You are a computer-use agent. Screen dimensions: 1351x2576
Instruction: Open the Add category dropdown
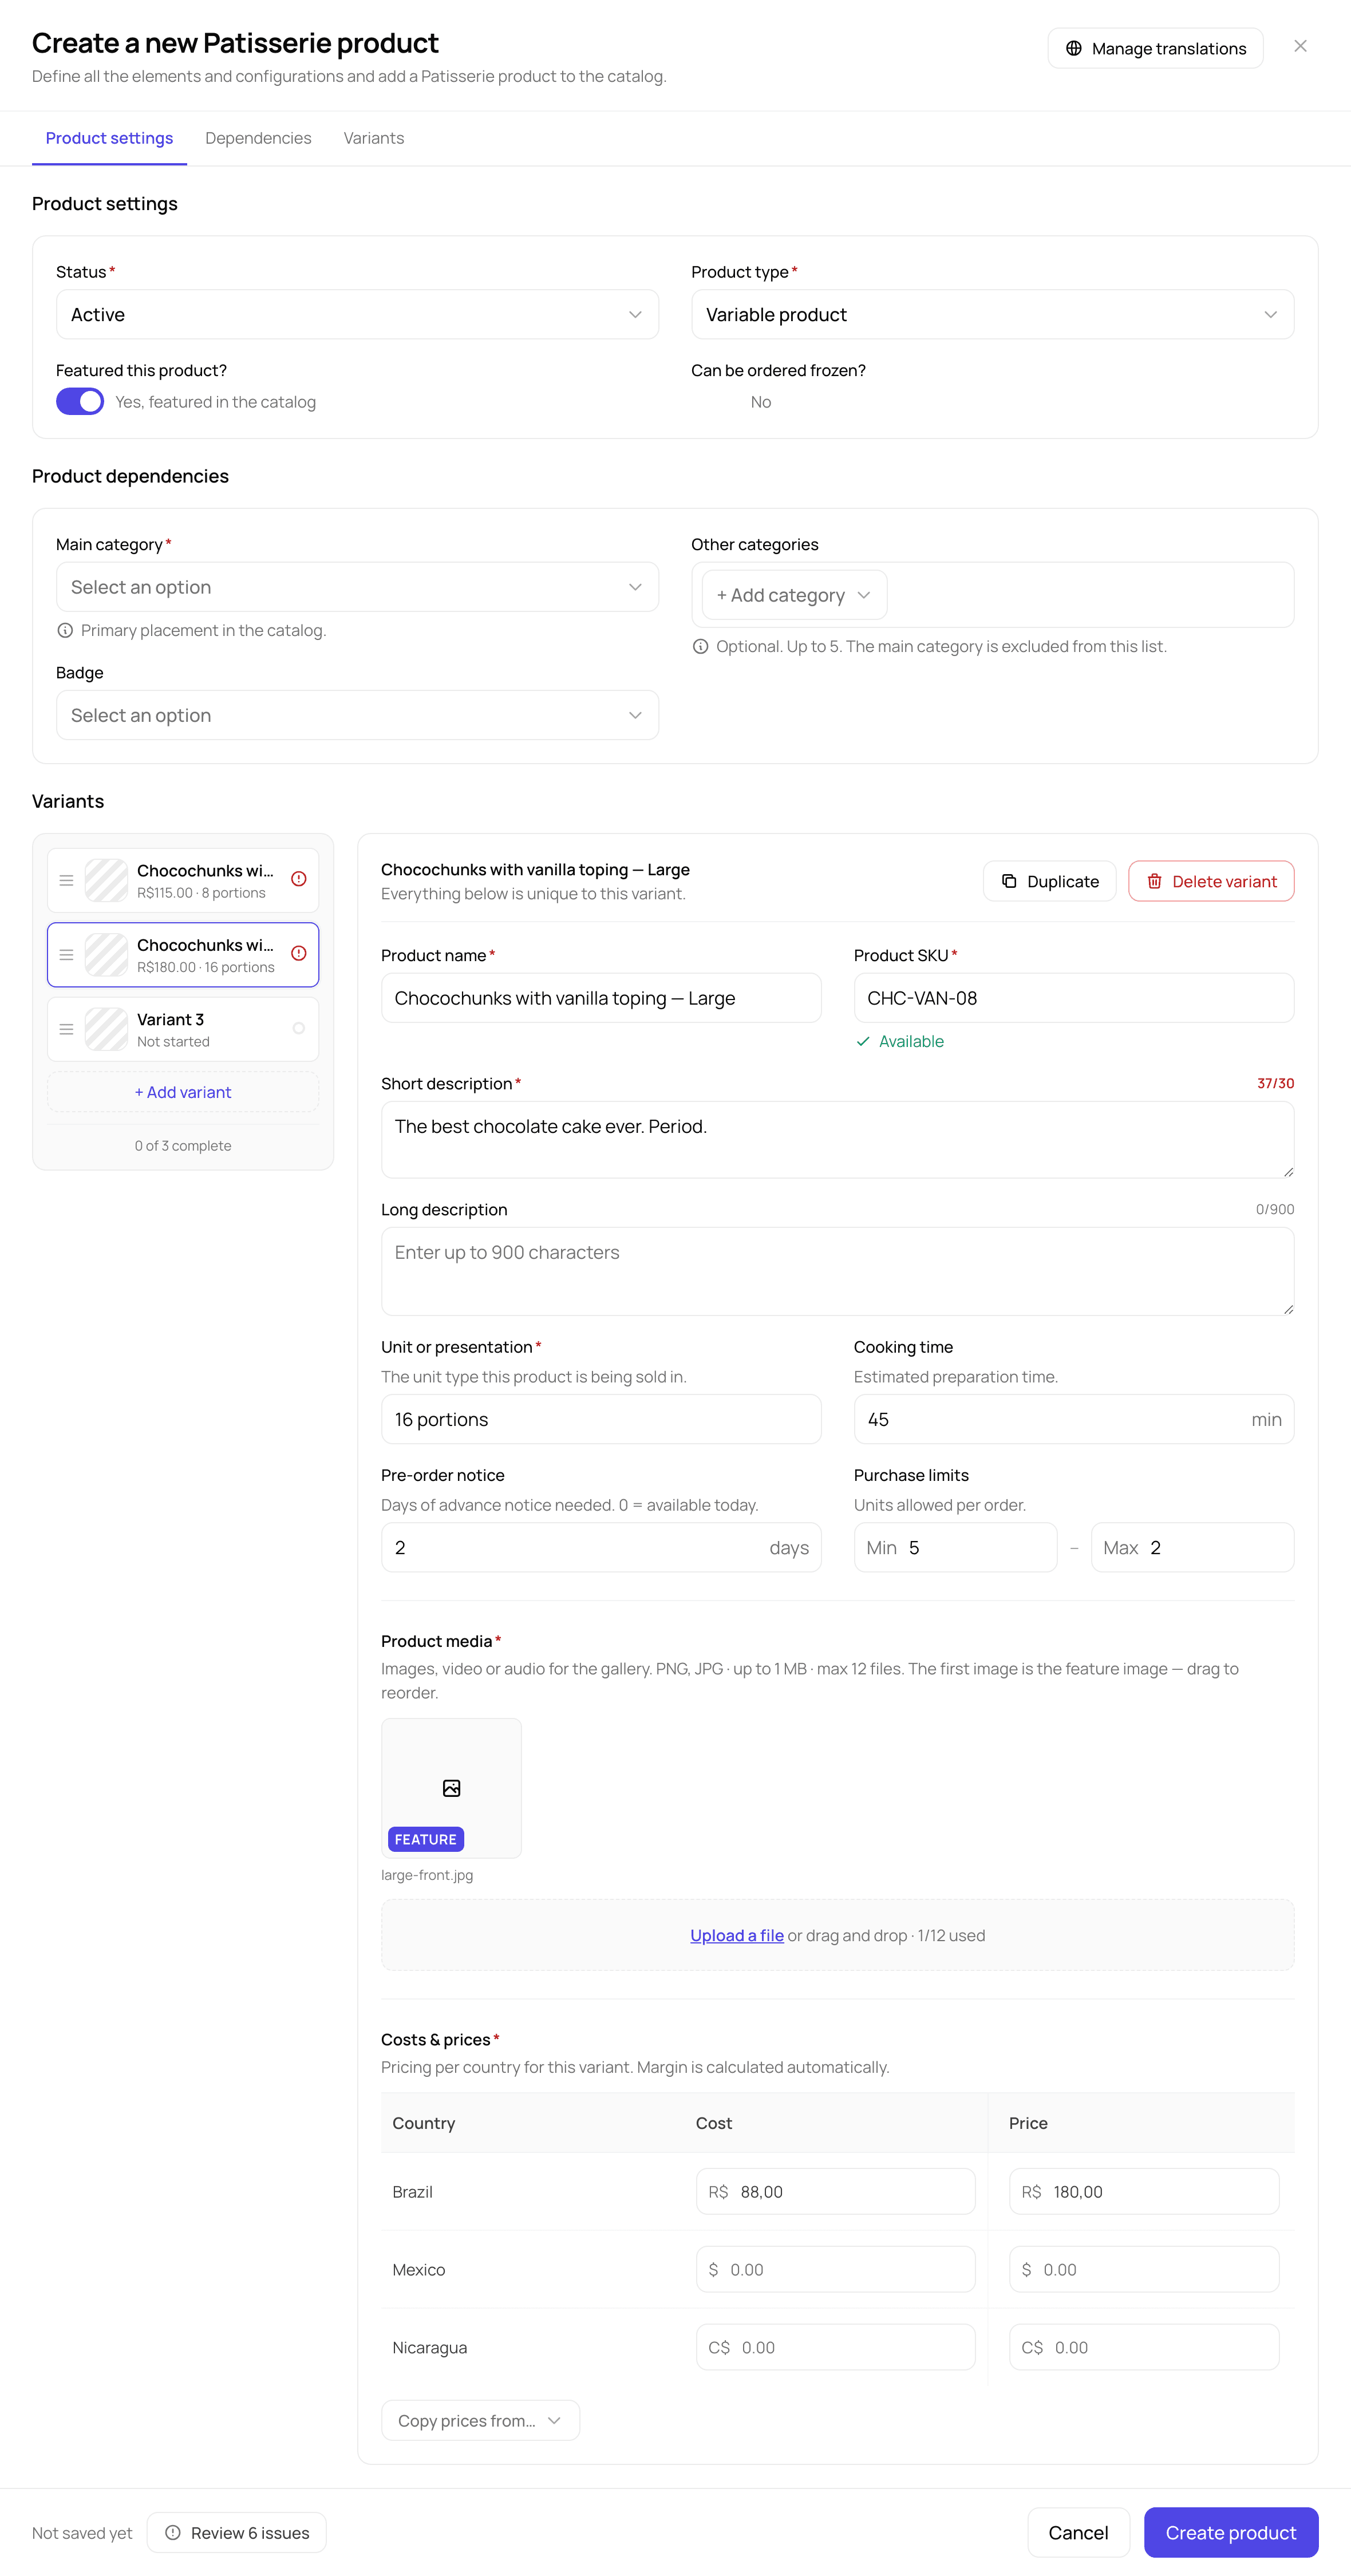(x=794, y=595)
